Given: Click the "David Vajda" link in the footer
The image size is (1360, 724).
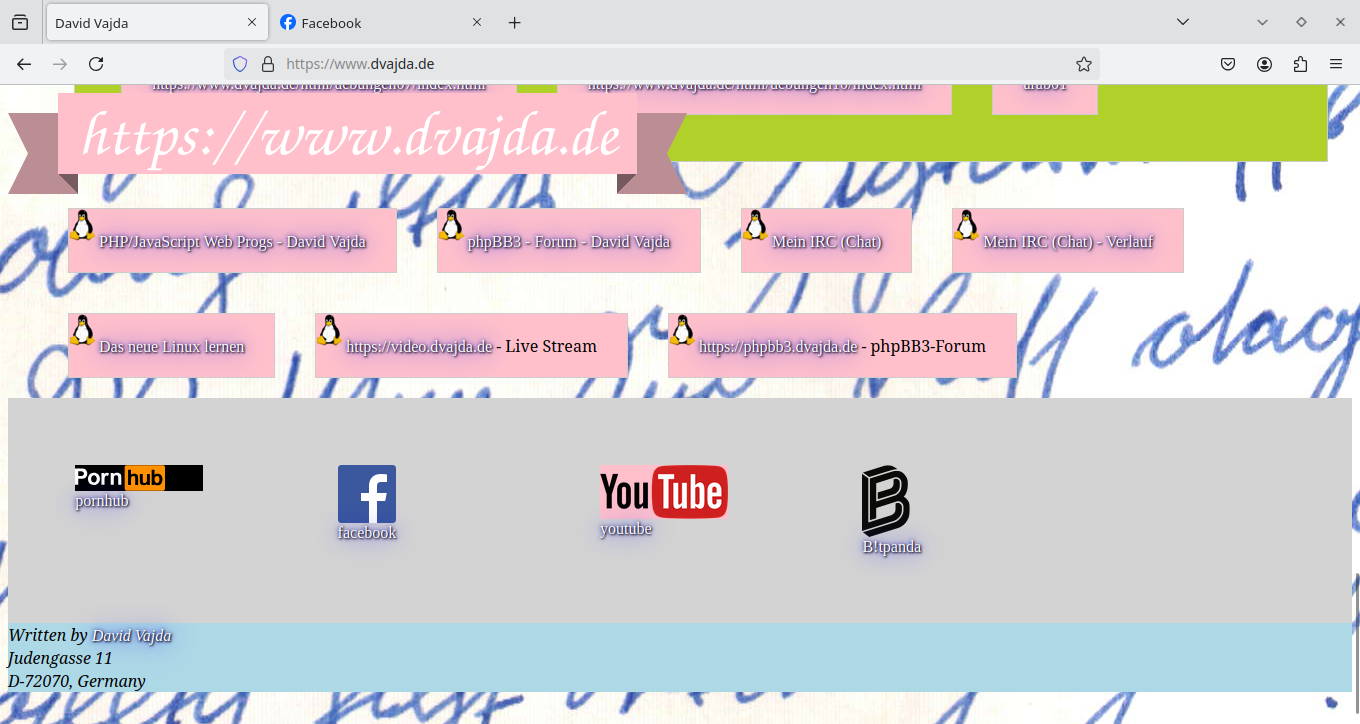Looking at the screenshot, I should (x=131, y=635).
